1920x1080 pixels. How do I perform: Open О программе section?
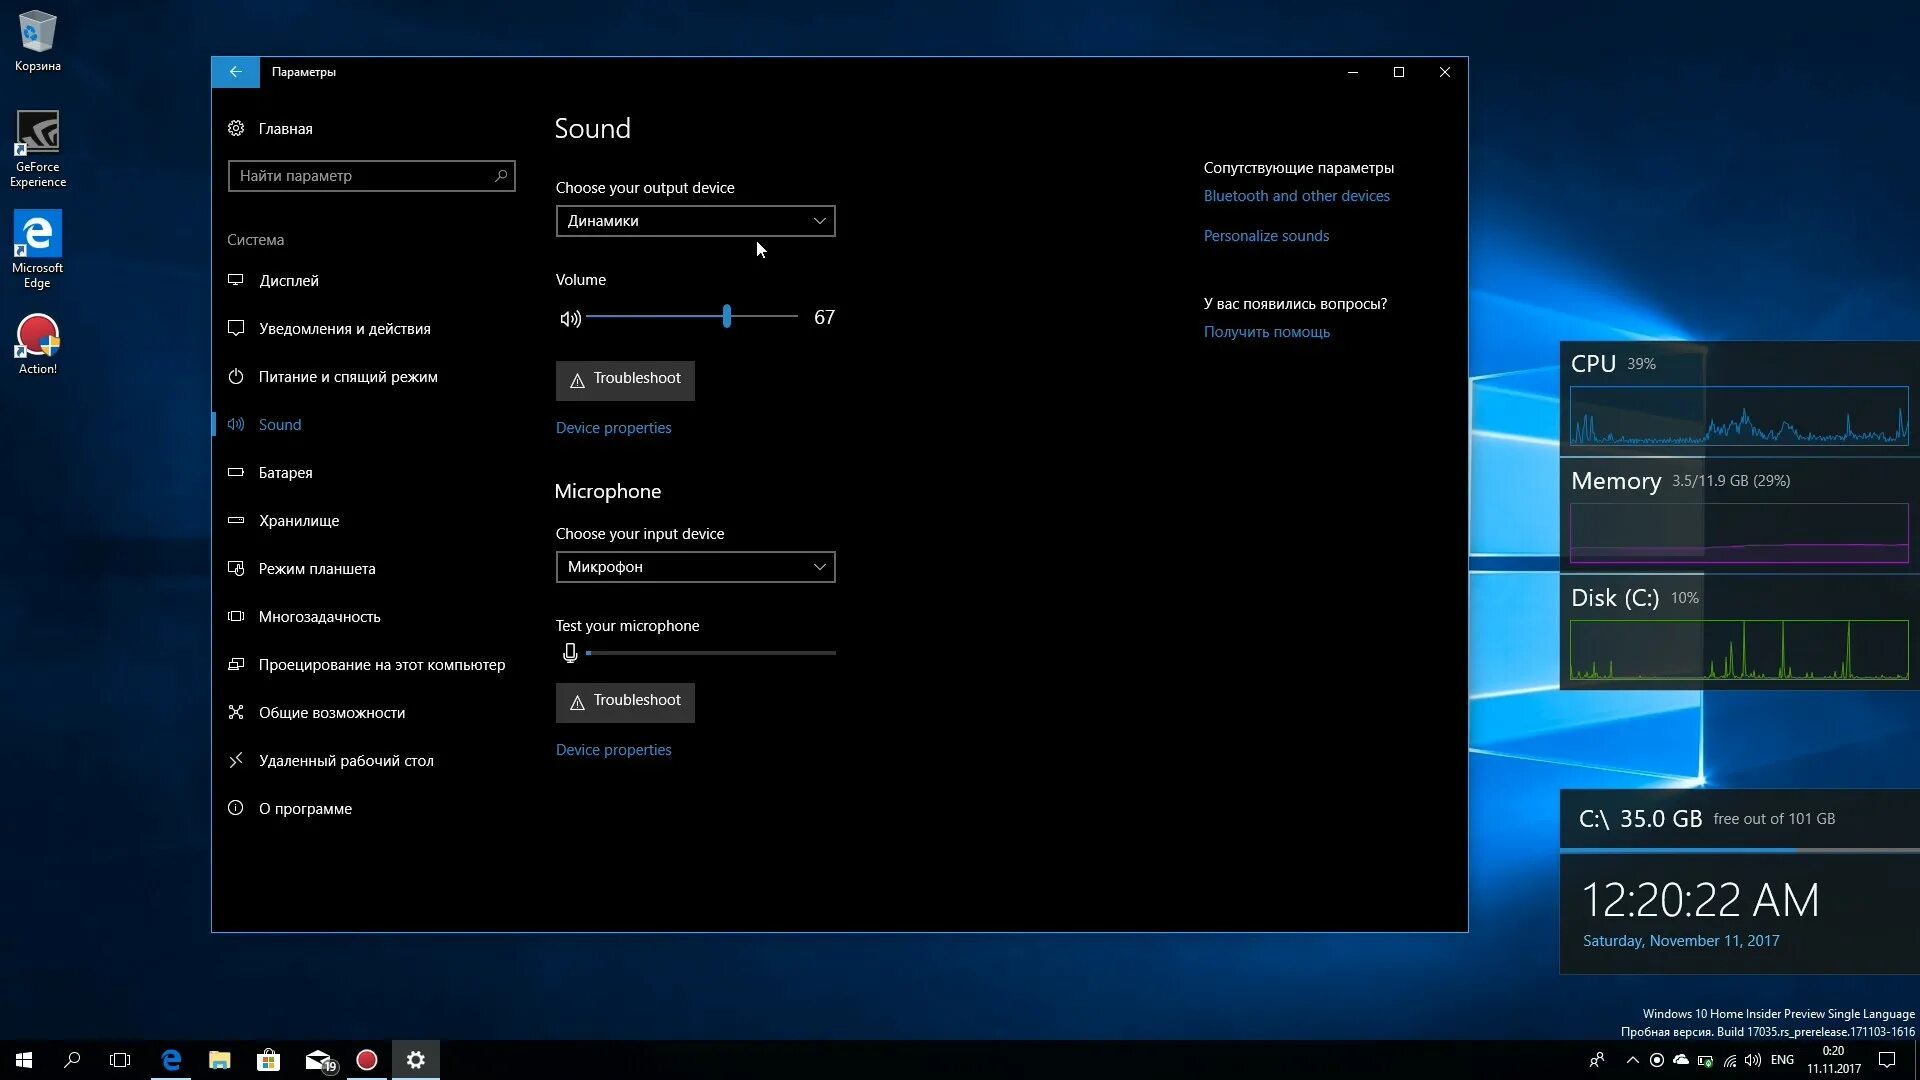point(305,808)
